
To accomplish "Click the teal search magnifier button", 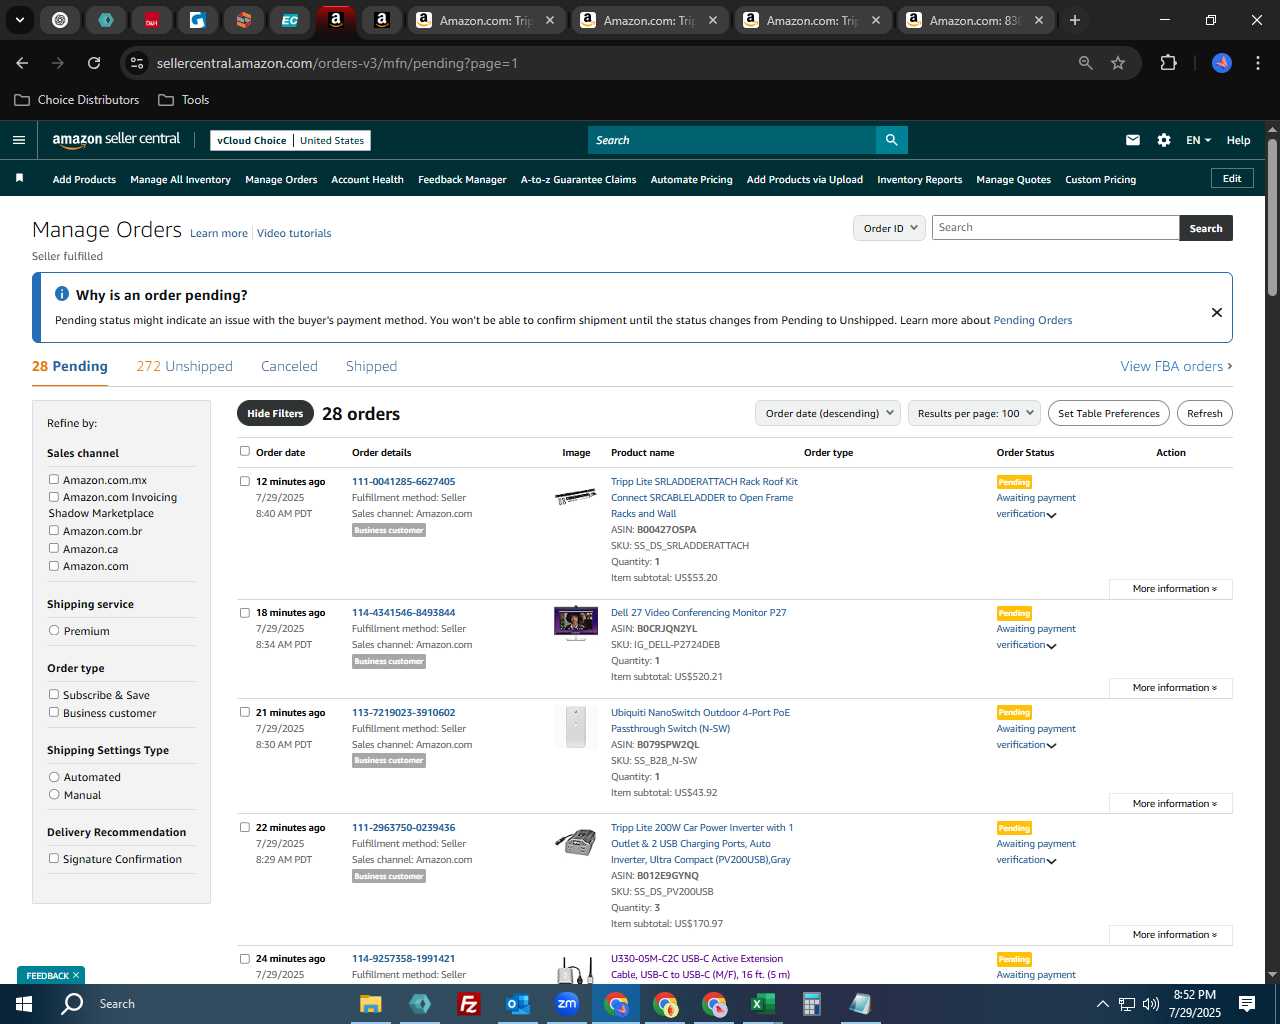I will point(891,140).
